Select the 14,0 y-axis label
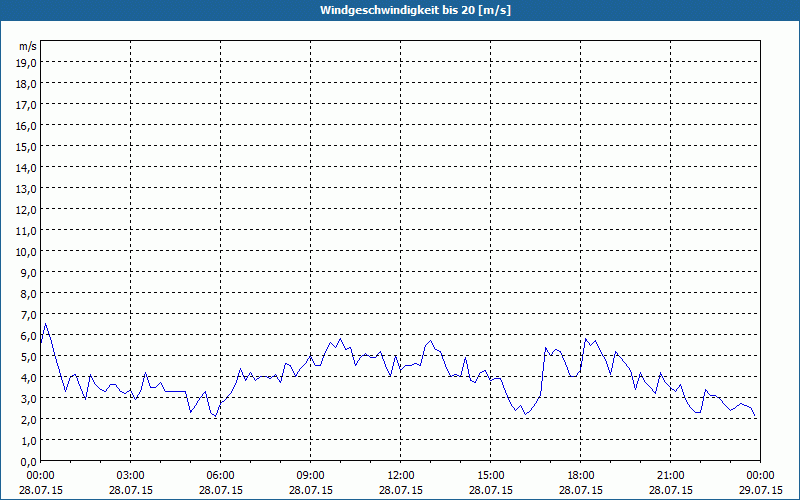The height and width of the screenshot is (500, 800). (x=27, y=168)
